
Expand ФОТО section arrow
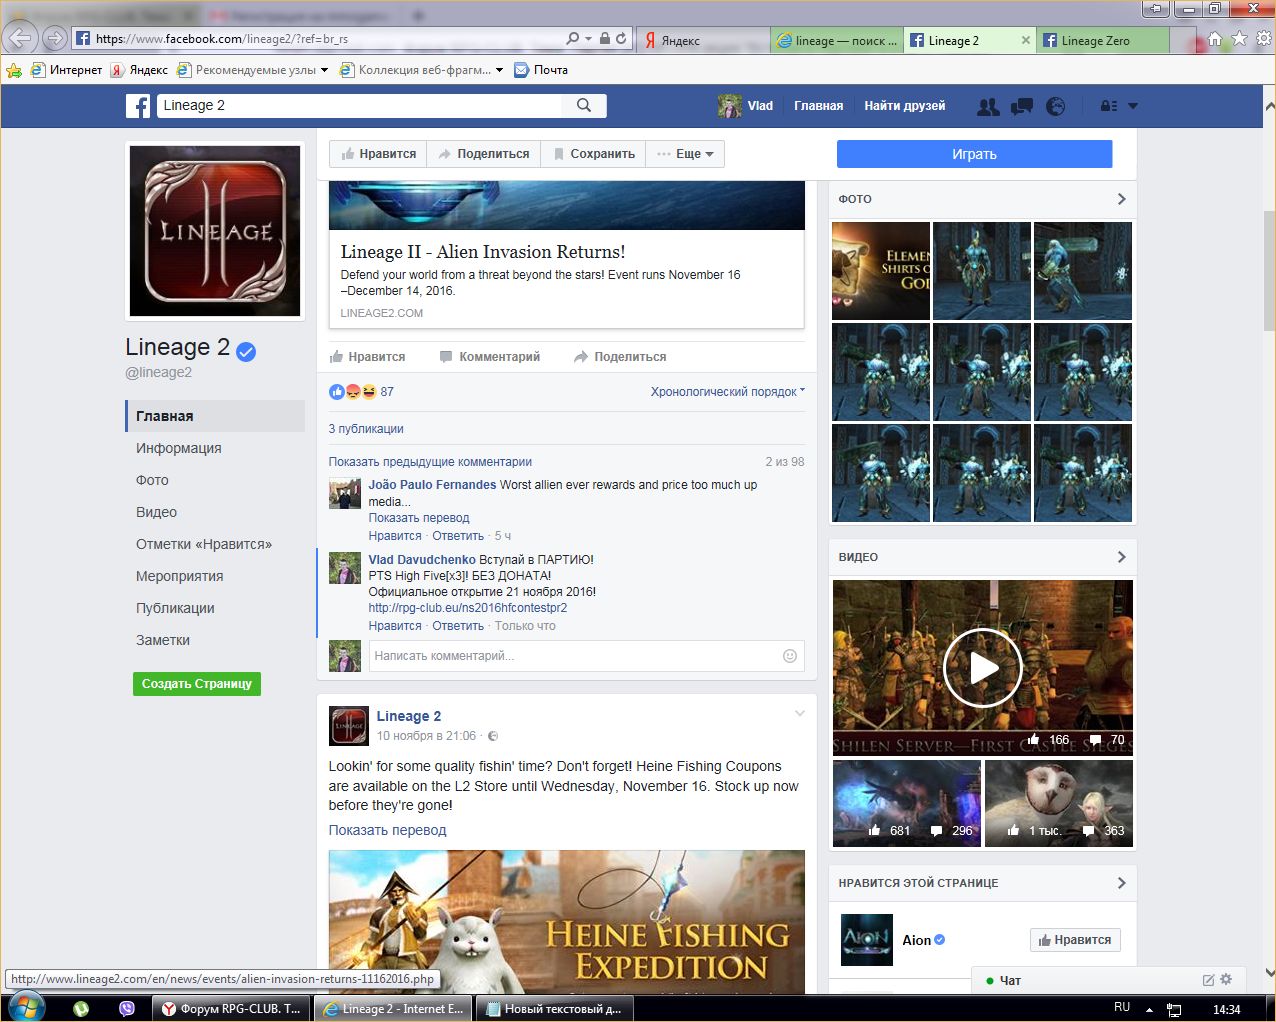[x=1121, y=199]
